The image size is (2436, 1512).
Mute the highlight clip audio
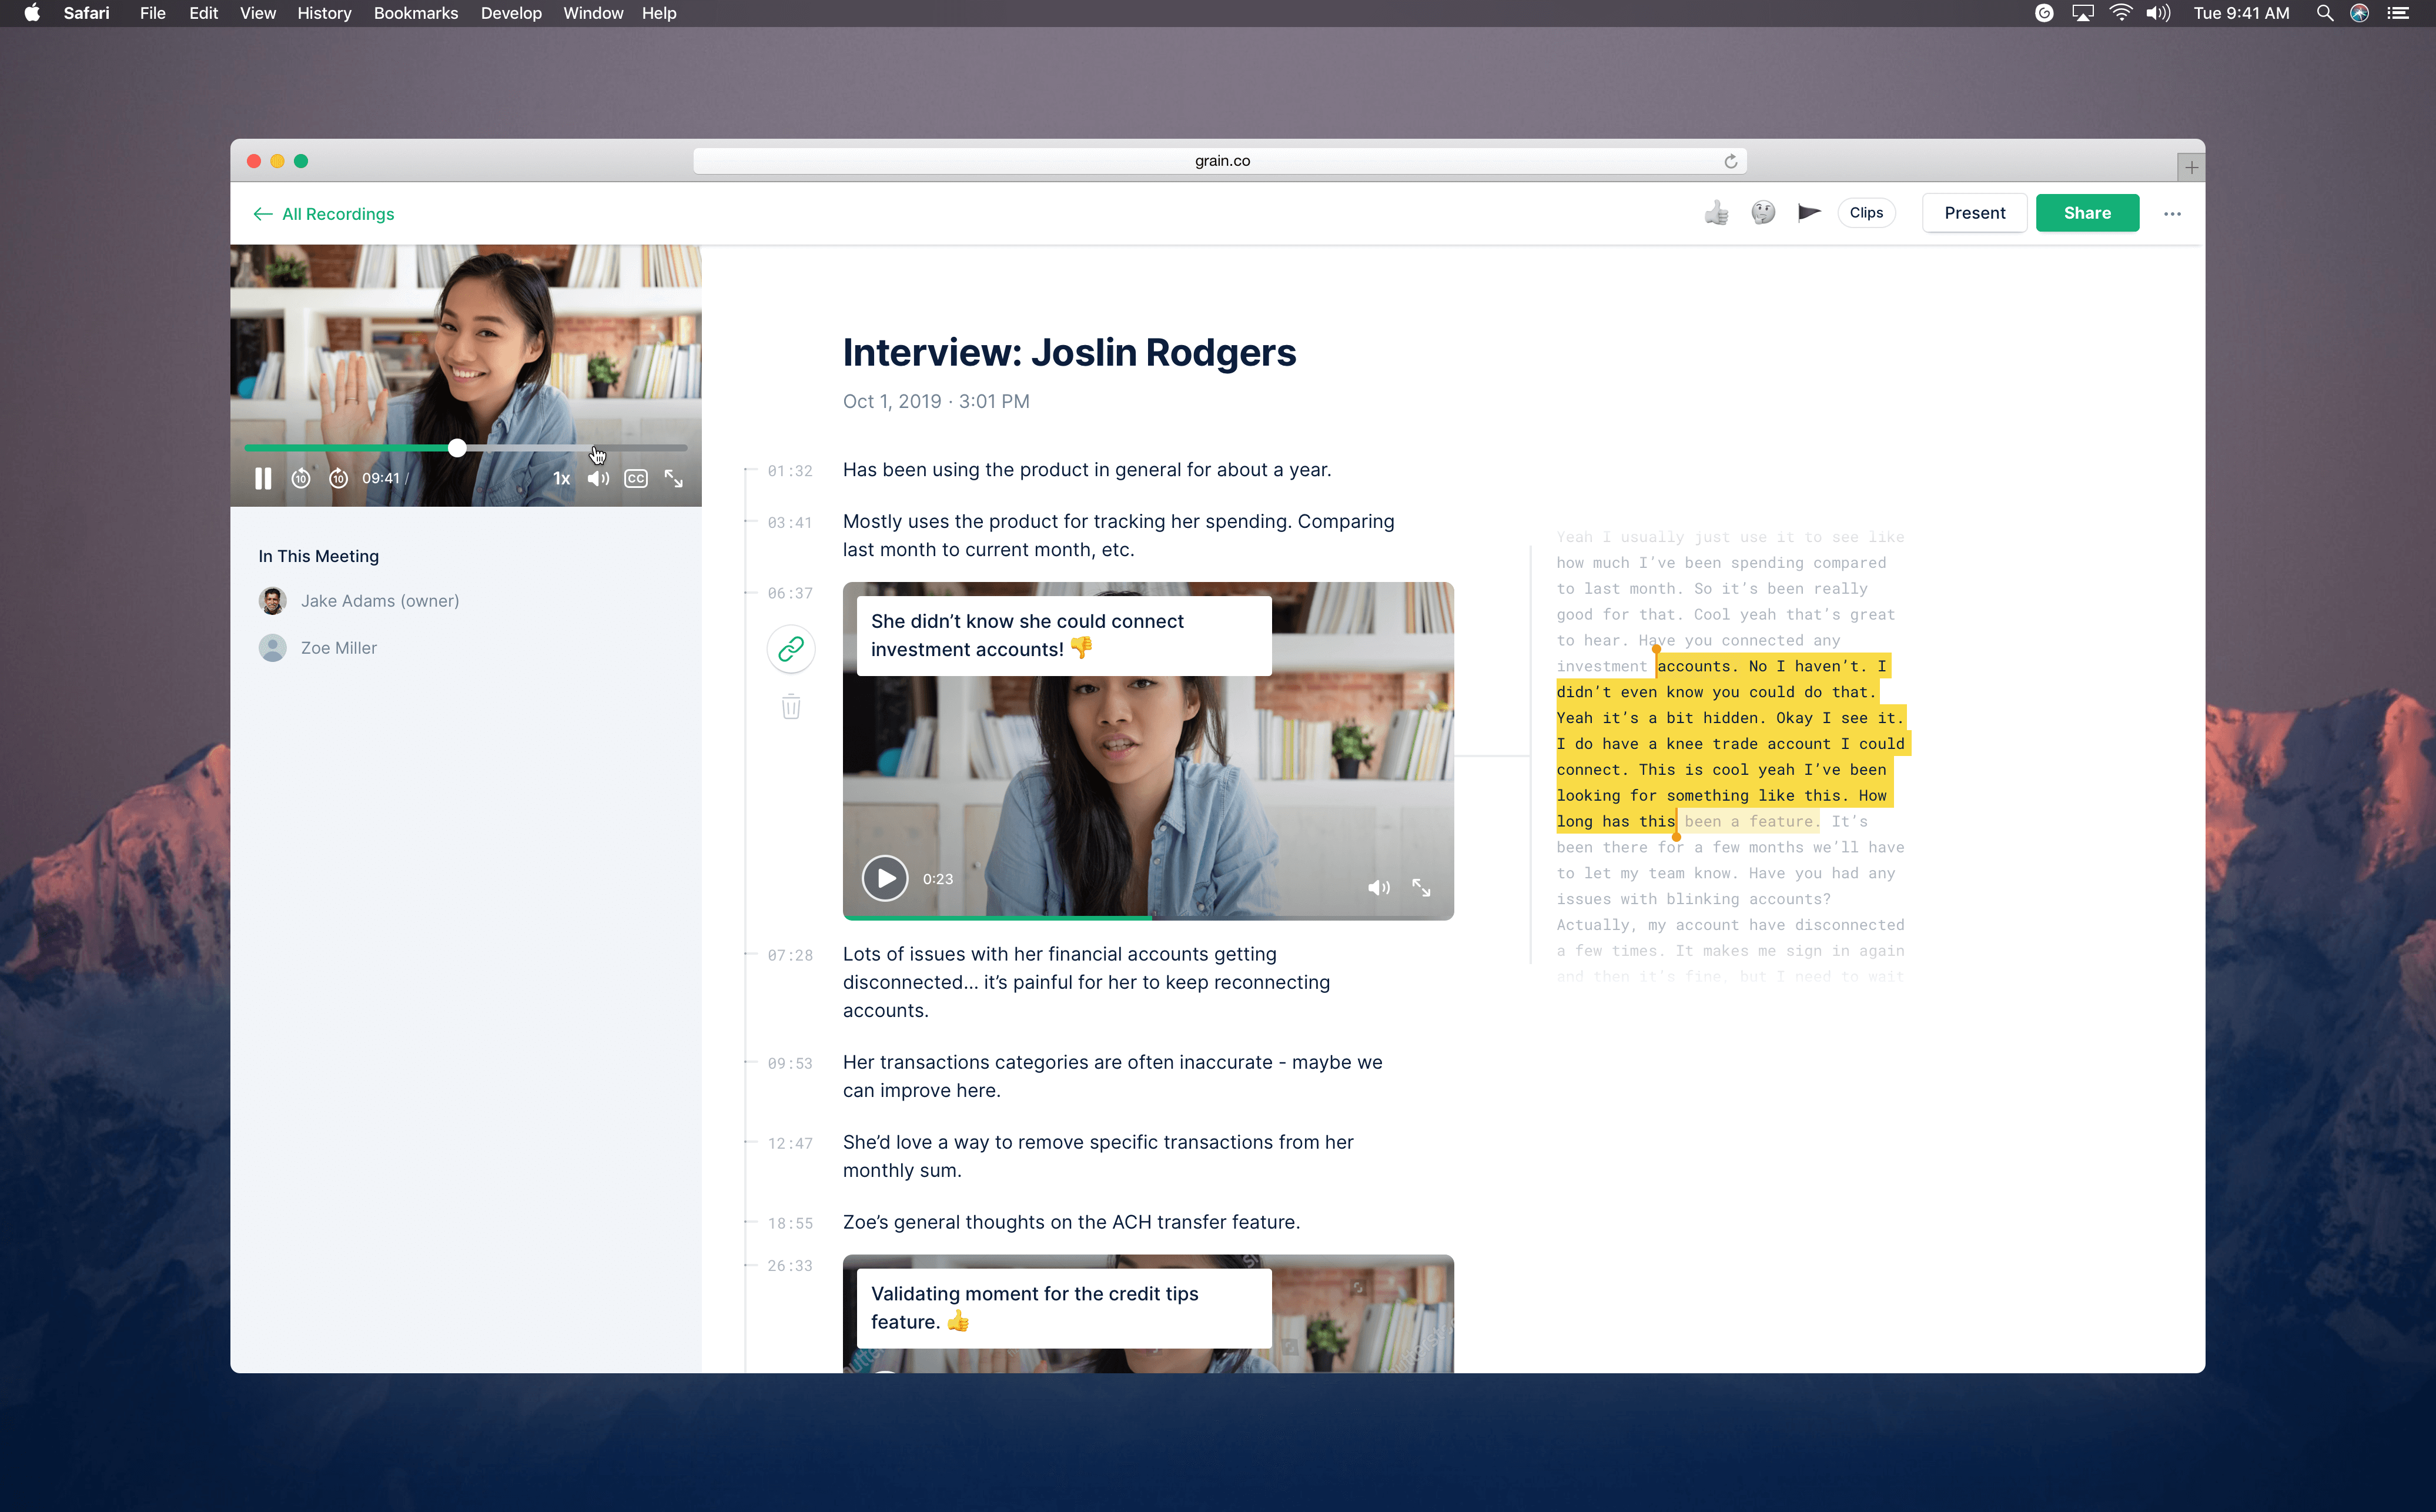click(x=1379, y=887)
